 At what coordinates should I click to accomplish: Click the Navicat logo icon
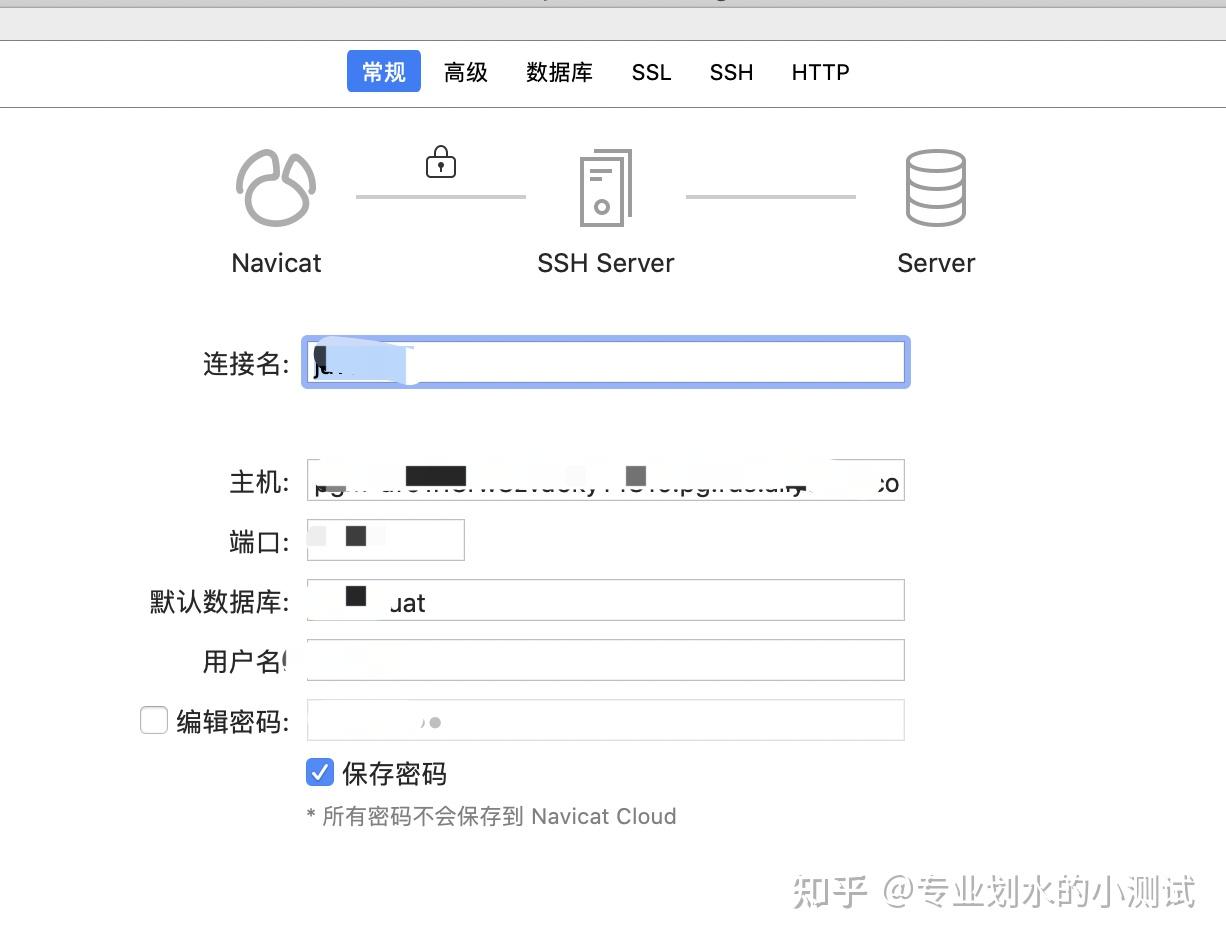[276, 188]
